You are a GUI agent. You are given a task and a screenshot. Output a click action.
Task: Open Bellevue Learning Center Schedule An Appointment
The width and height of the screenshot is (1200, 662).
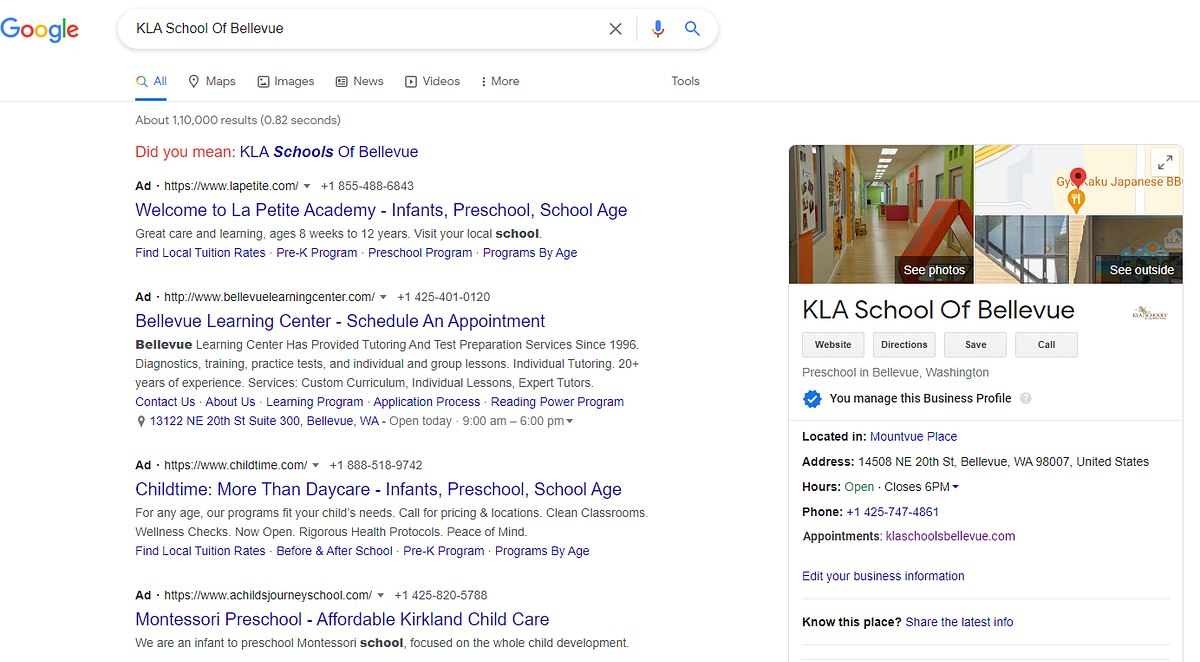coord(340,321)
